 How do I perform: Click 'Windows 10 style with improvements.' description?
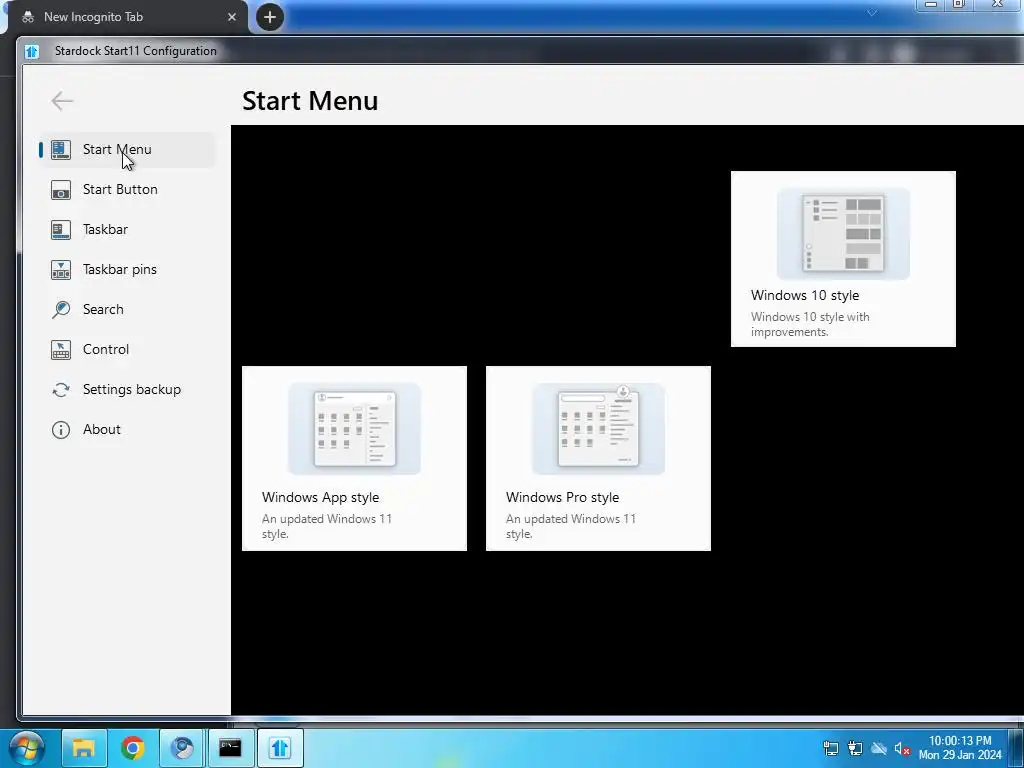click(x=810, y=324)
